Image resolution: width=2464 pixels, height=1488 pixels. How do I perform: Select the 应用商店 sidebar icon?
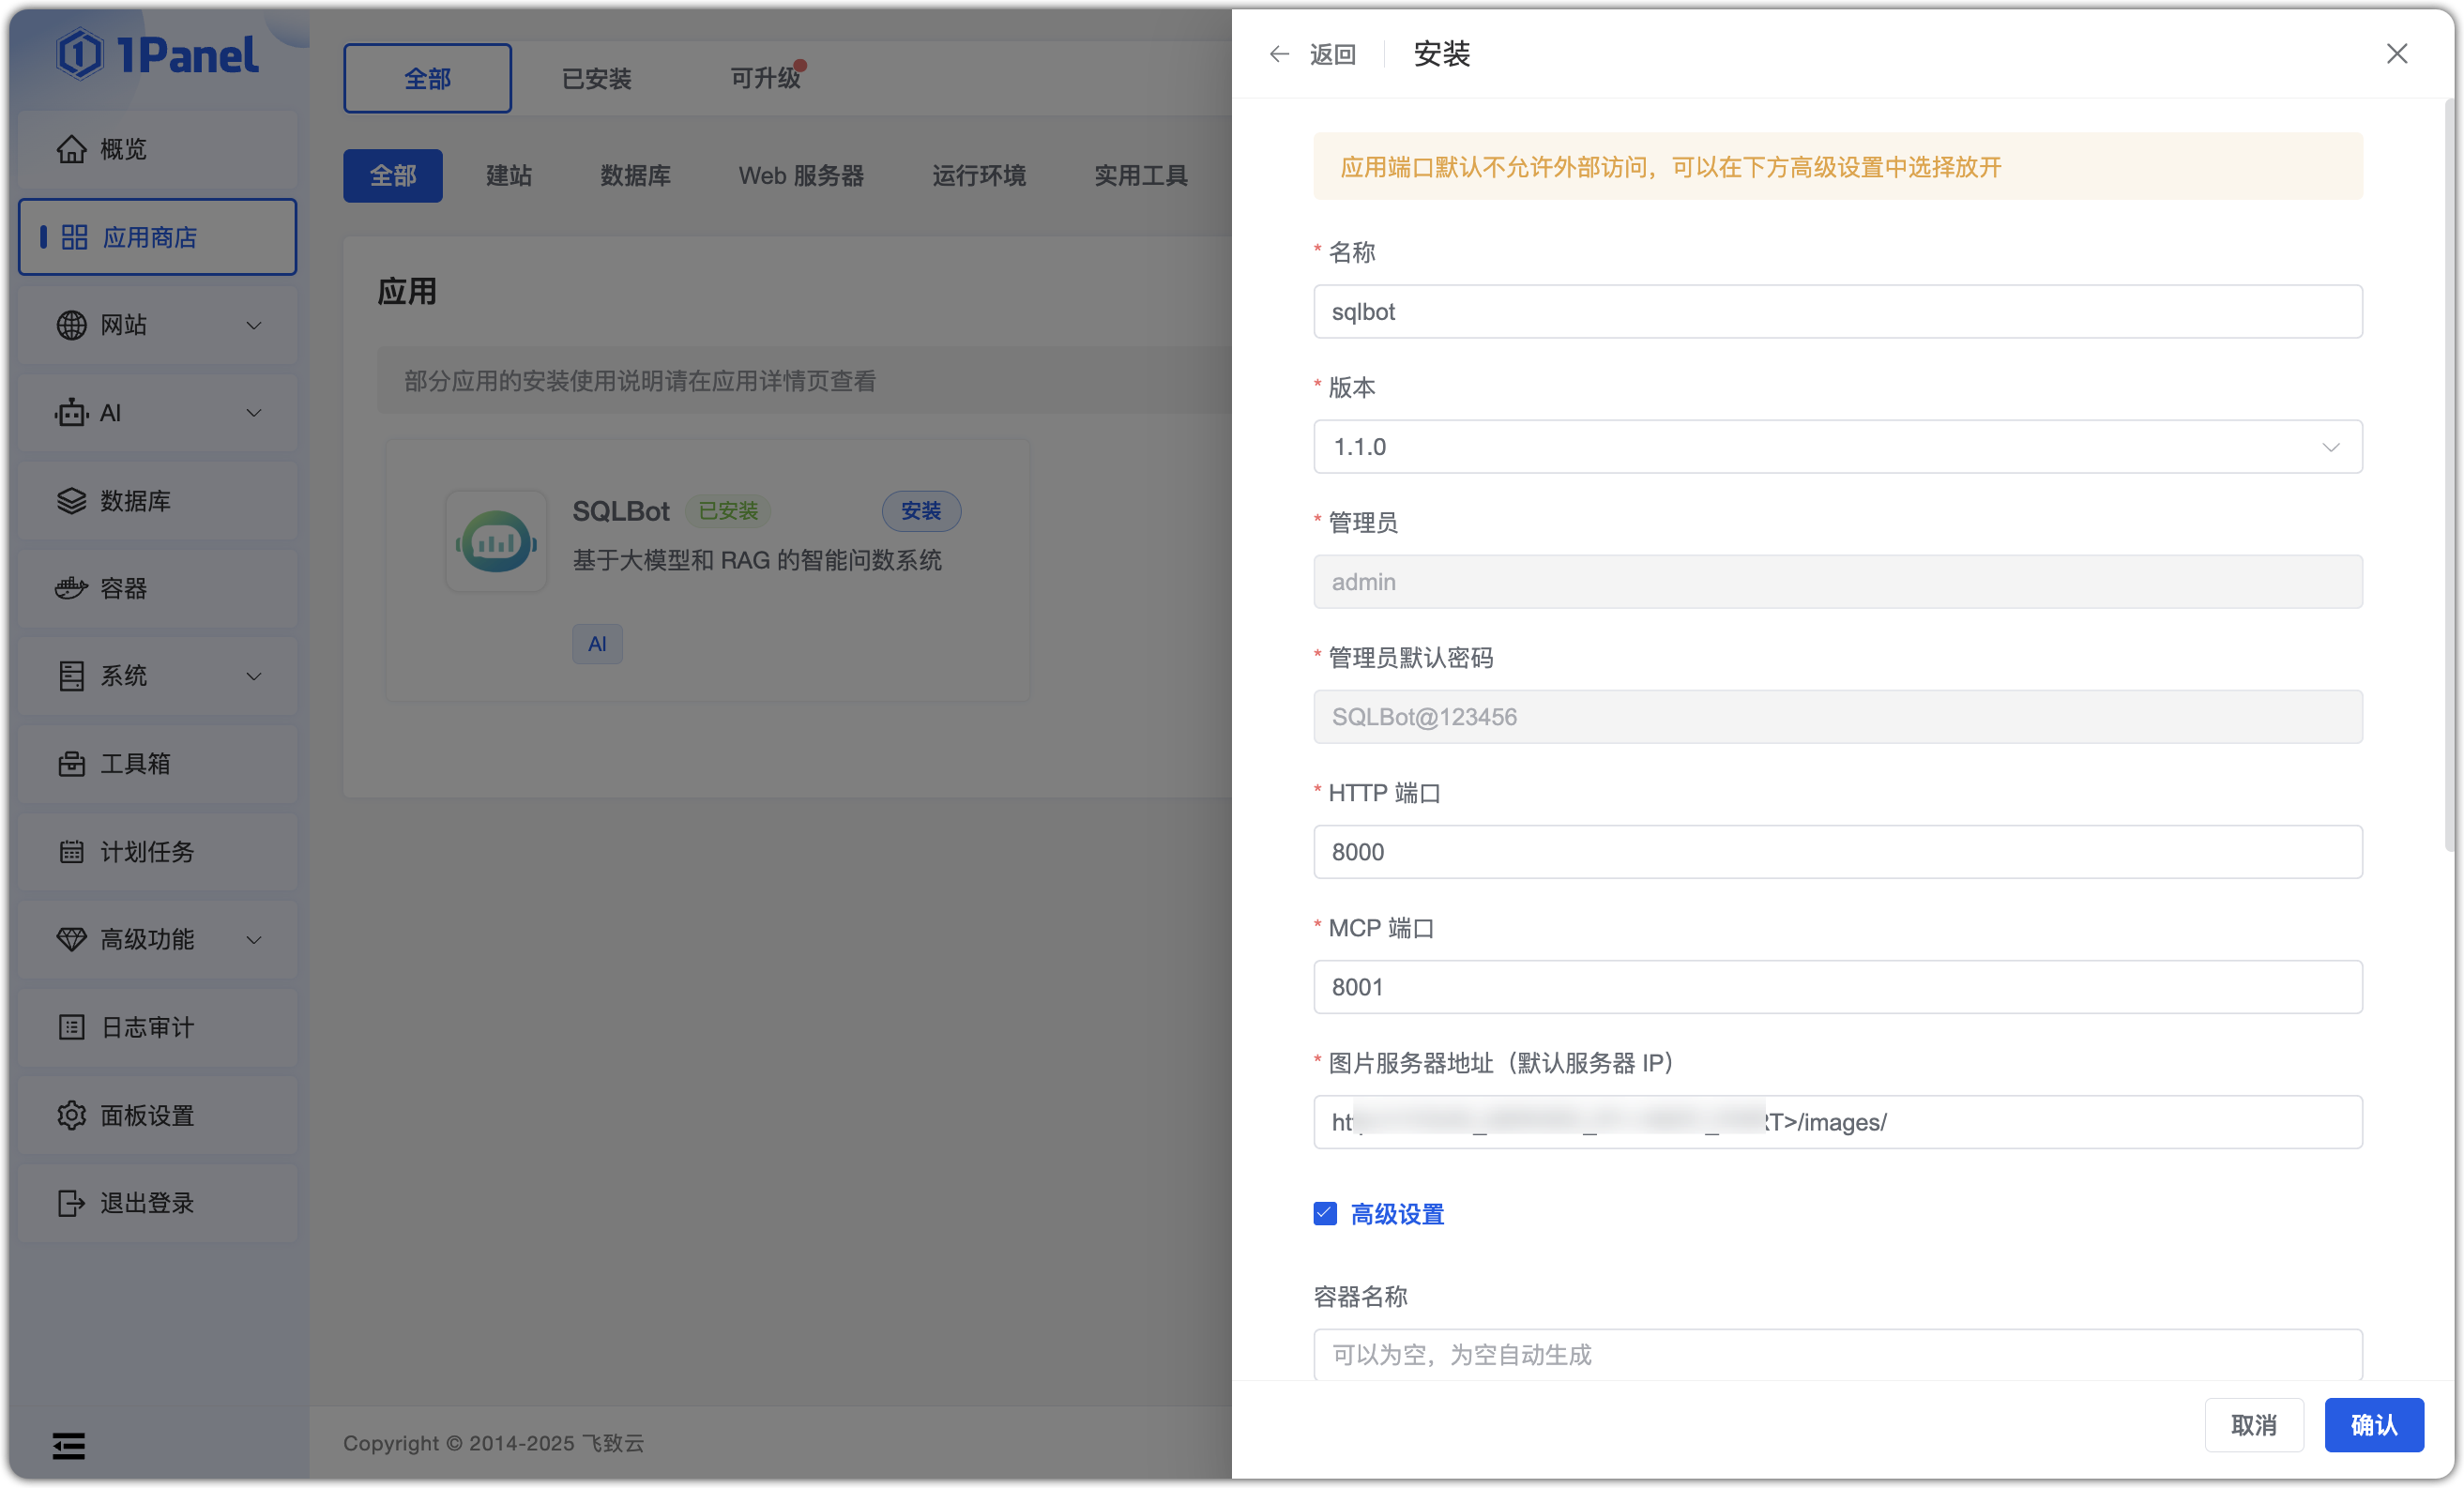click(x=74, y=237)
